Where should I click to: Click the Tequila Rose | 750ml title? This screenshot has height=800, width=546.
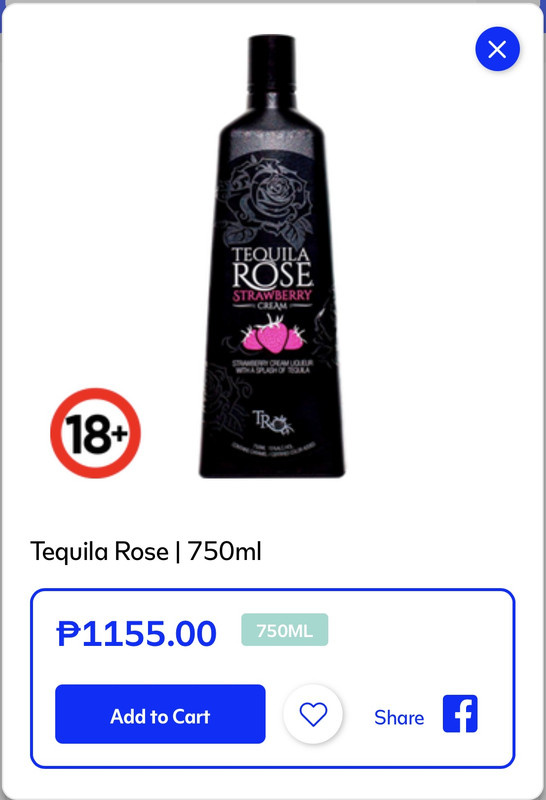[146, 552]
